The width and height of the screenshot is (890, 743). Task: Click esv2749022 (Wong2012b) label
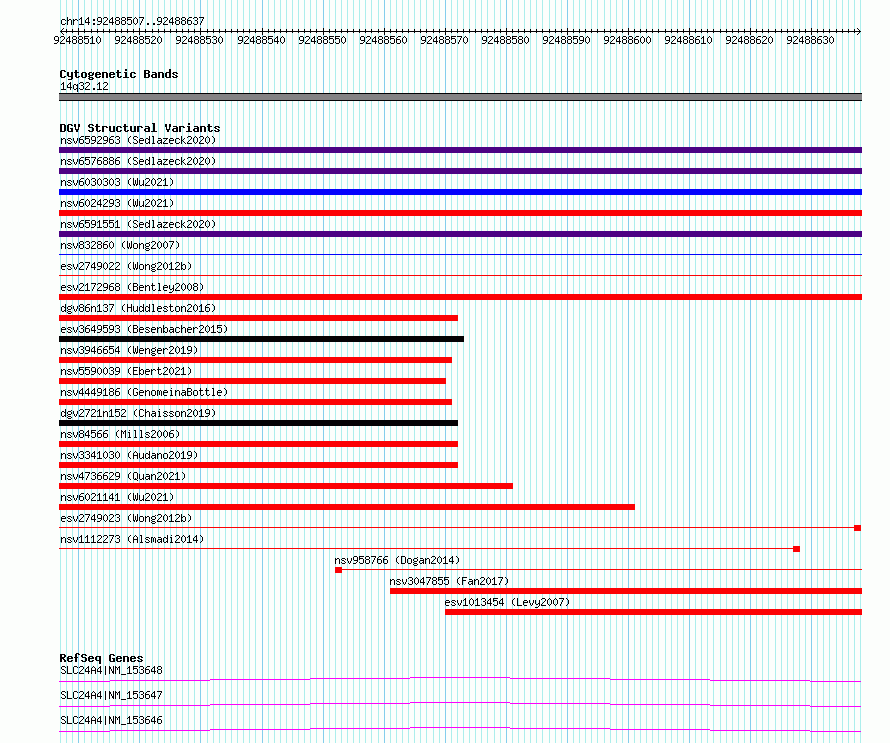pyautogui.click(x=126, y=266)
